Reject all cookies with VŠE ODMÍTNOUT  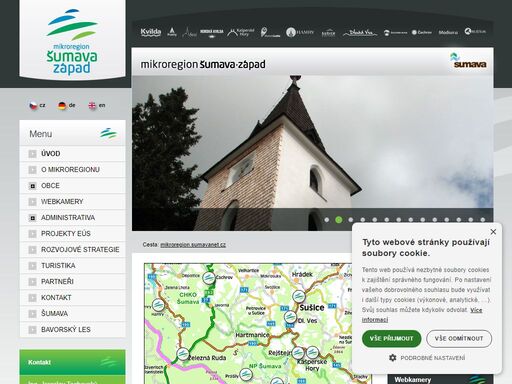tap(459, 339)
